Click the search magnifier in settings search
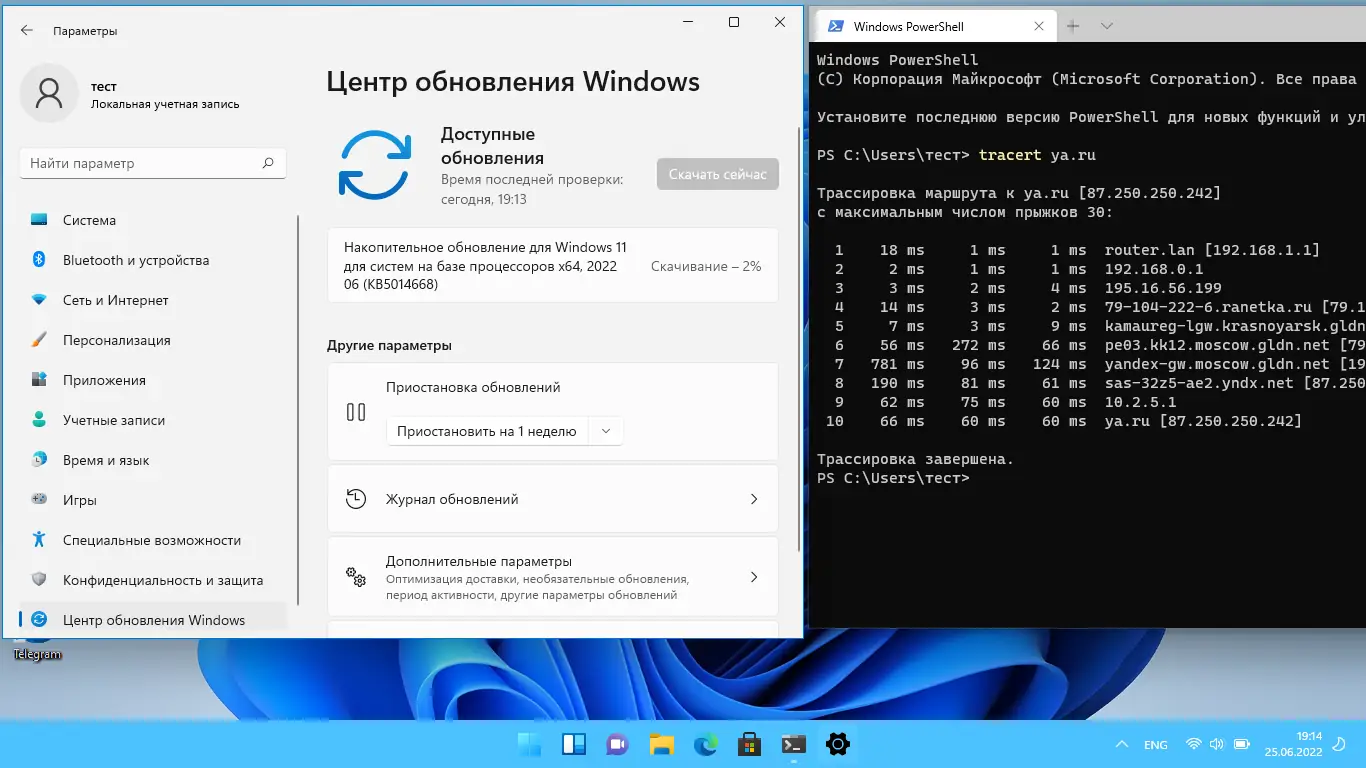This screenshot has width=1366, height=768. (x=268, y=163)
